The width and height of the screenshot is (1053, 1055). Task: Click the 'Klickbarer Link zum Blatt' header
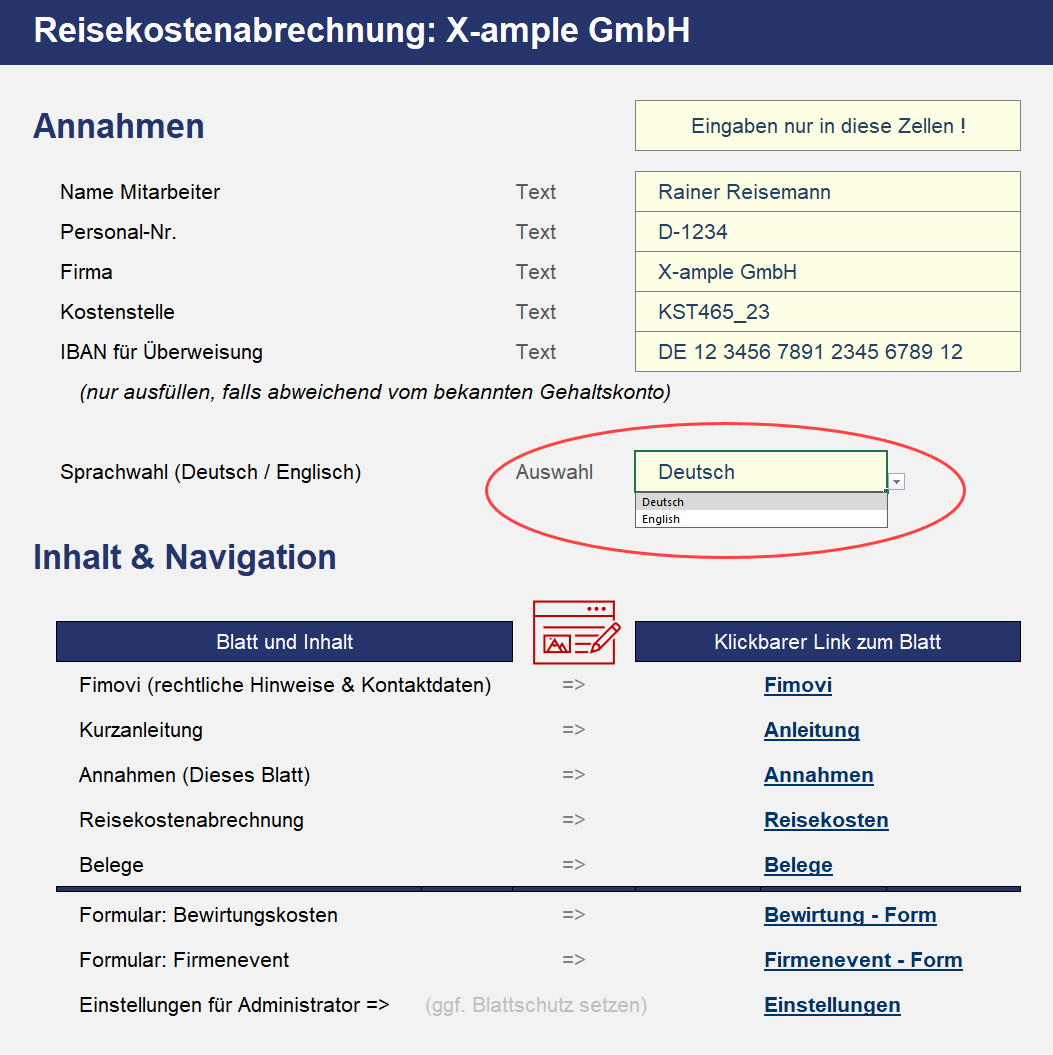(827, 642)
